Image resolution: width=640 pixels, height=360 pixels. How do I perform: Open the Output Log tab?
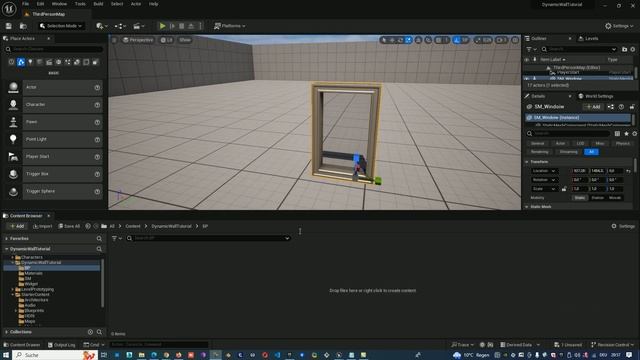(x=62, y=345)
